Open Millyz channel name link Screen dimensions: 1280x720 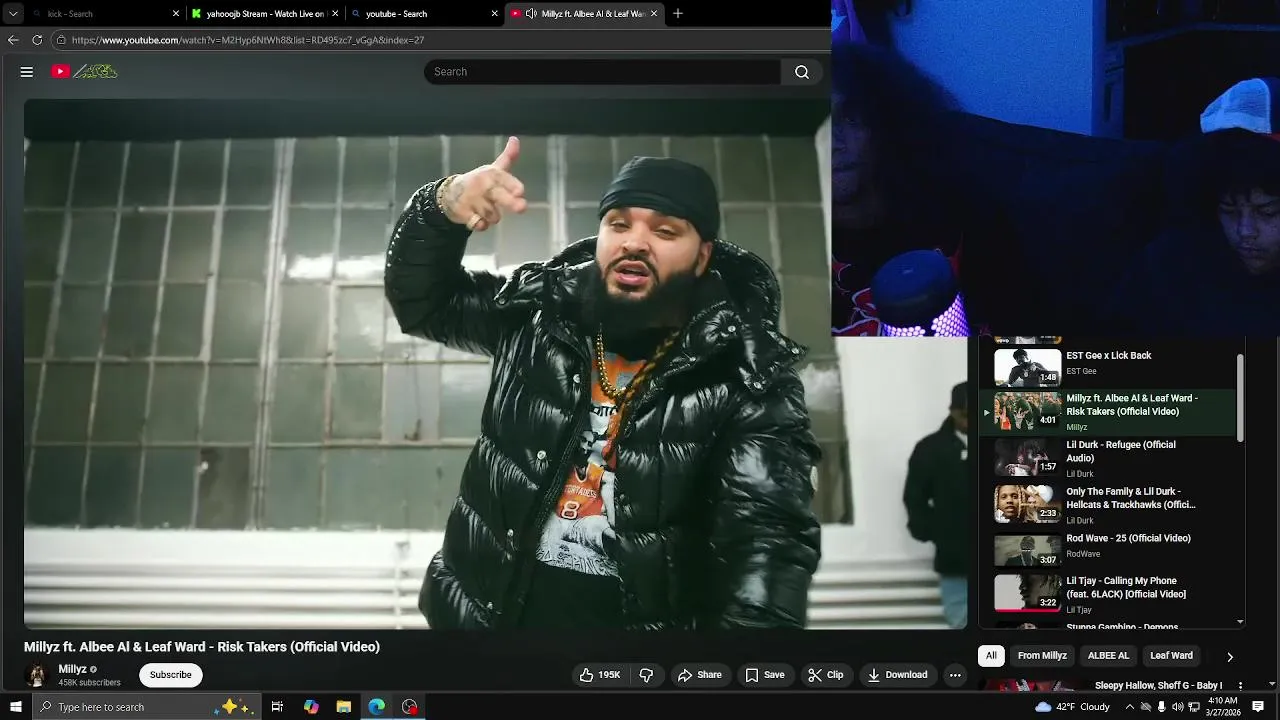pyautogui.click(x=72, y=669)
